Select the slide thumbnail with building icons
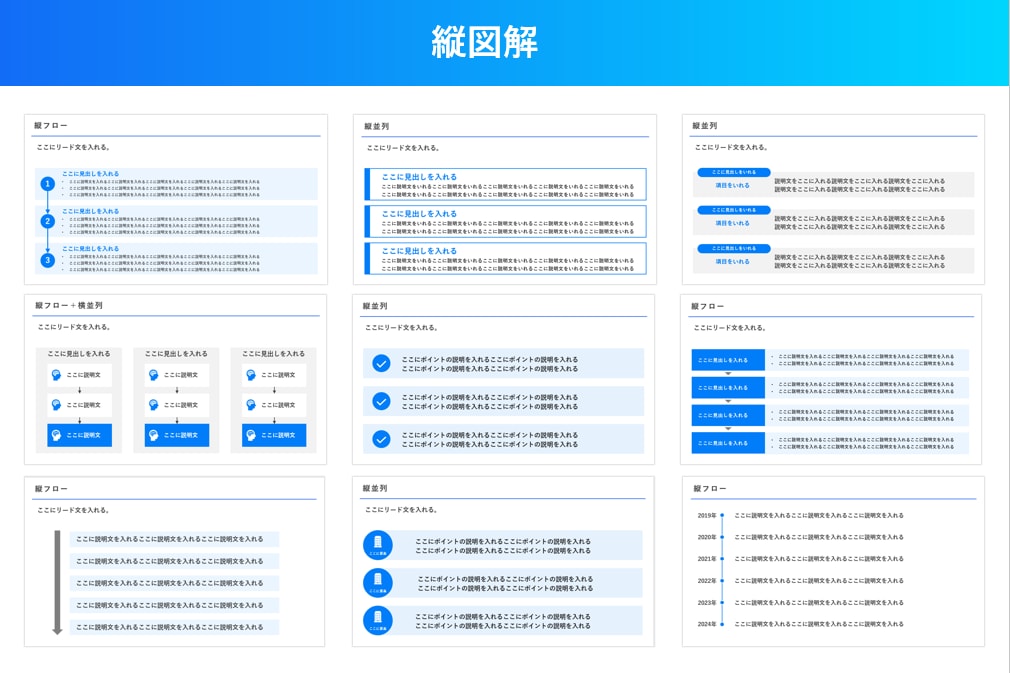1010x673 pixels. [x=504, y=562]
